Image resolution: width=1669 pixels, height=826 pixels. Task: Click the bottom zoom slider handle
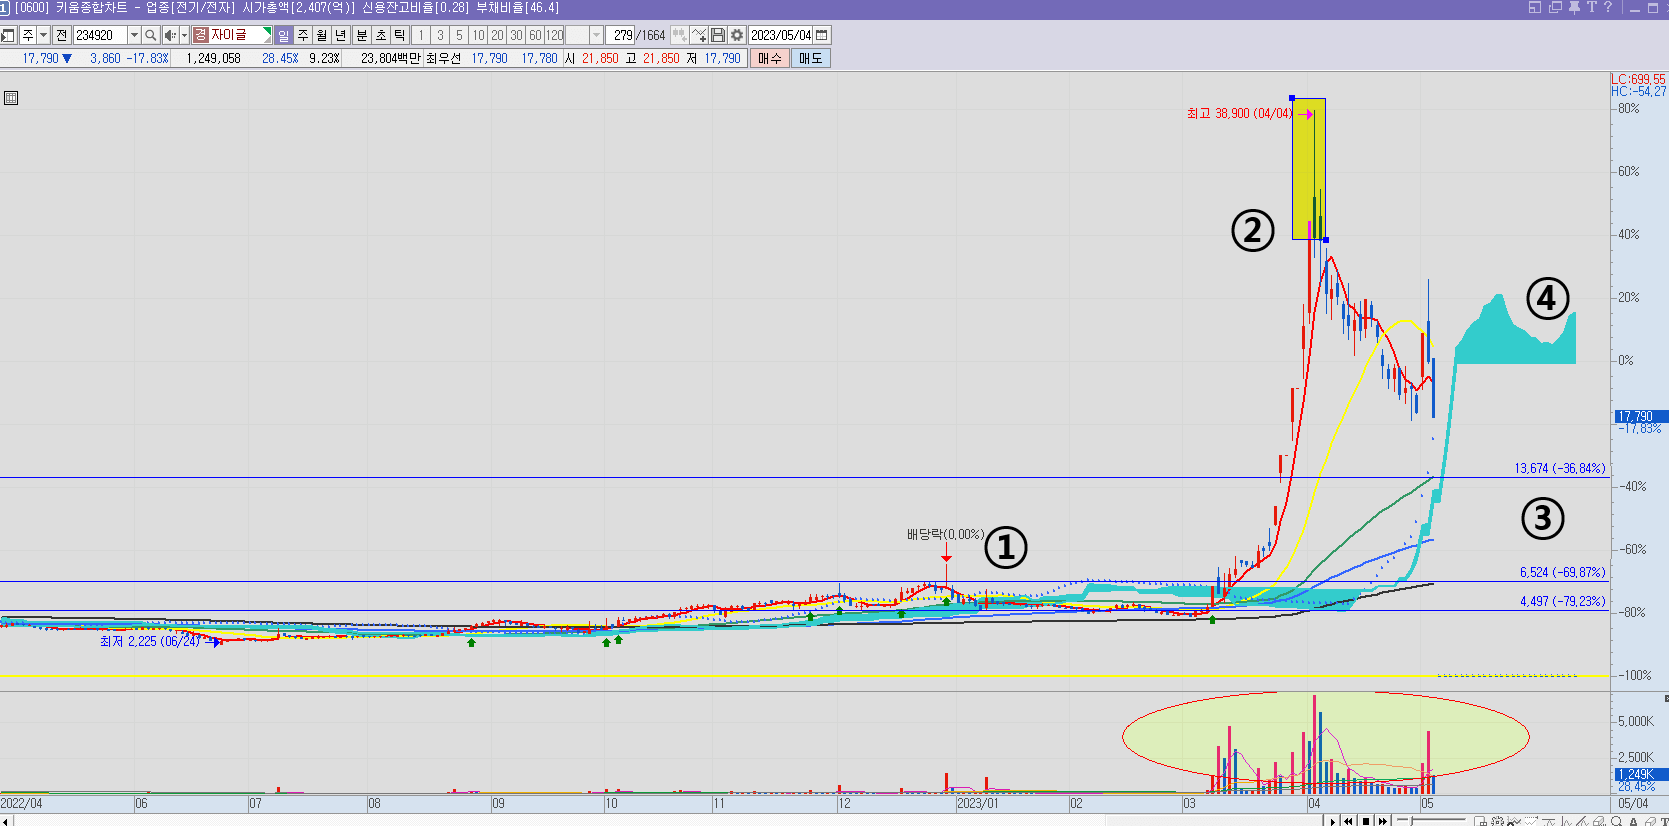point(1411,821)
